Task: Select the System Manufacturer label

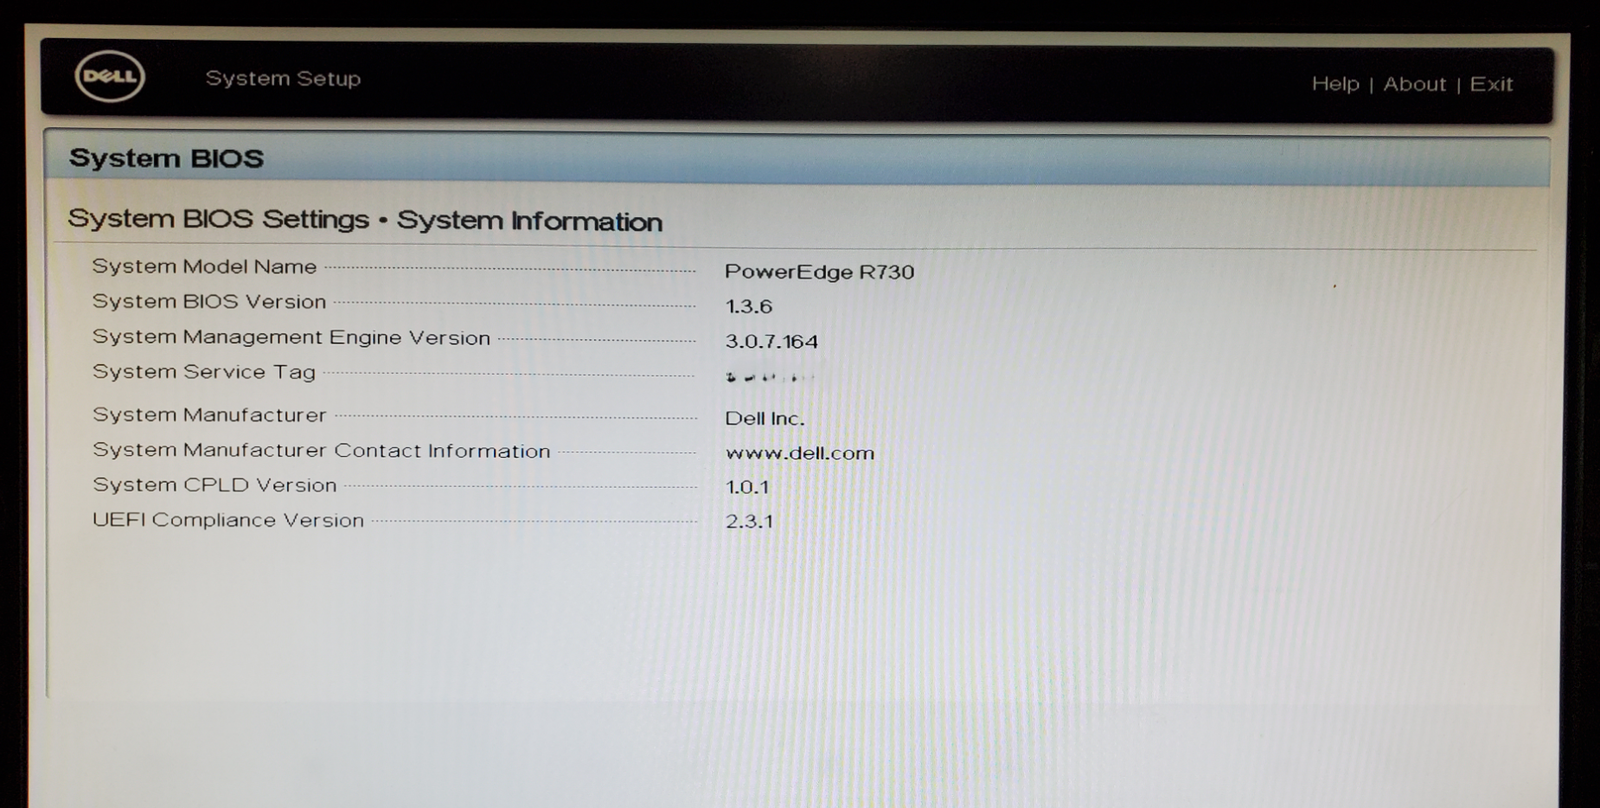Action: tap(209, 414)
